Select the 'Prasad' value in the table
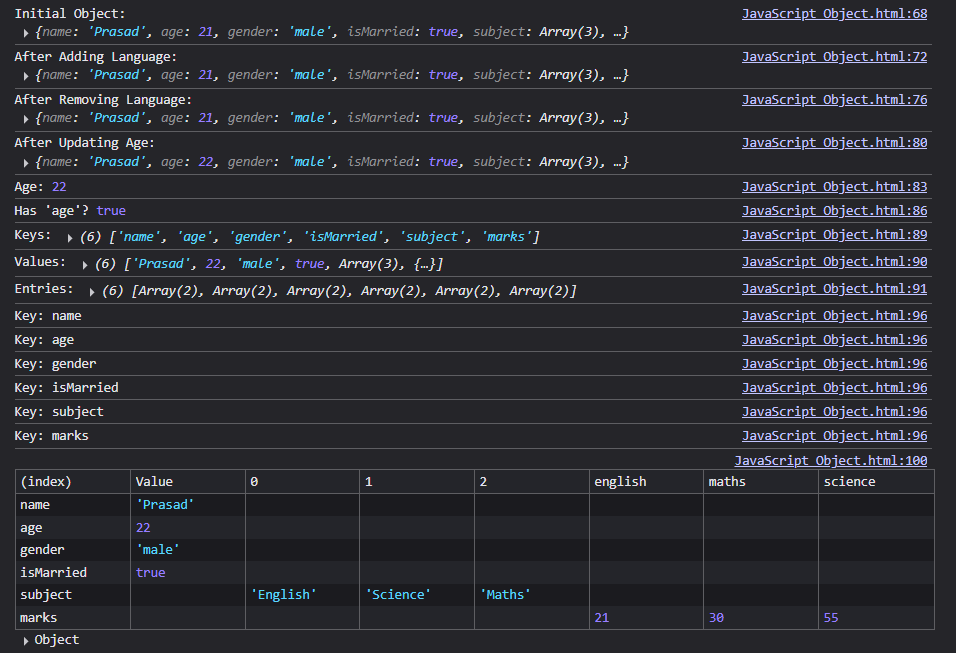The image size is (956, 653). coord(164,504)
